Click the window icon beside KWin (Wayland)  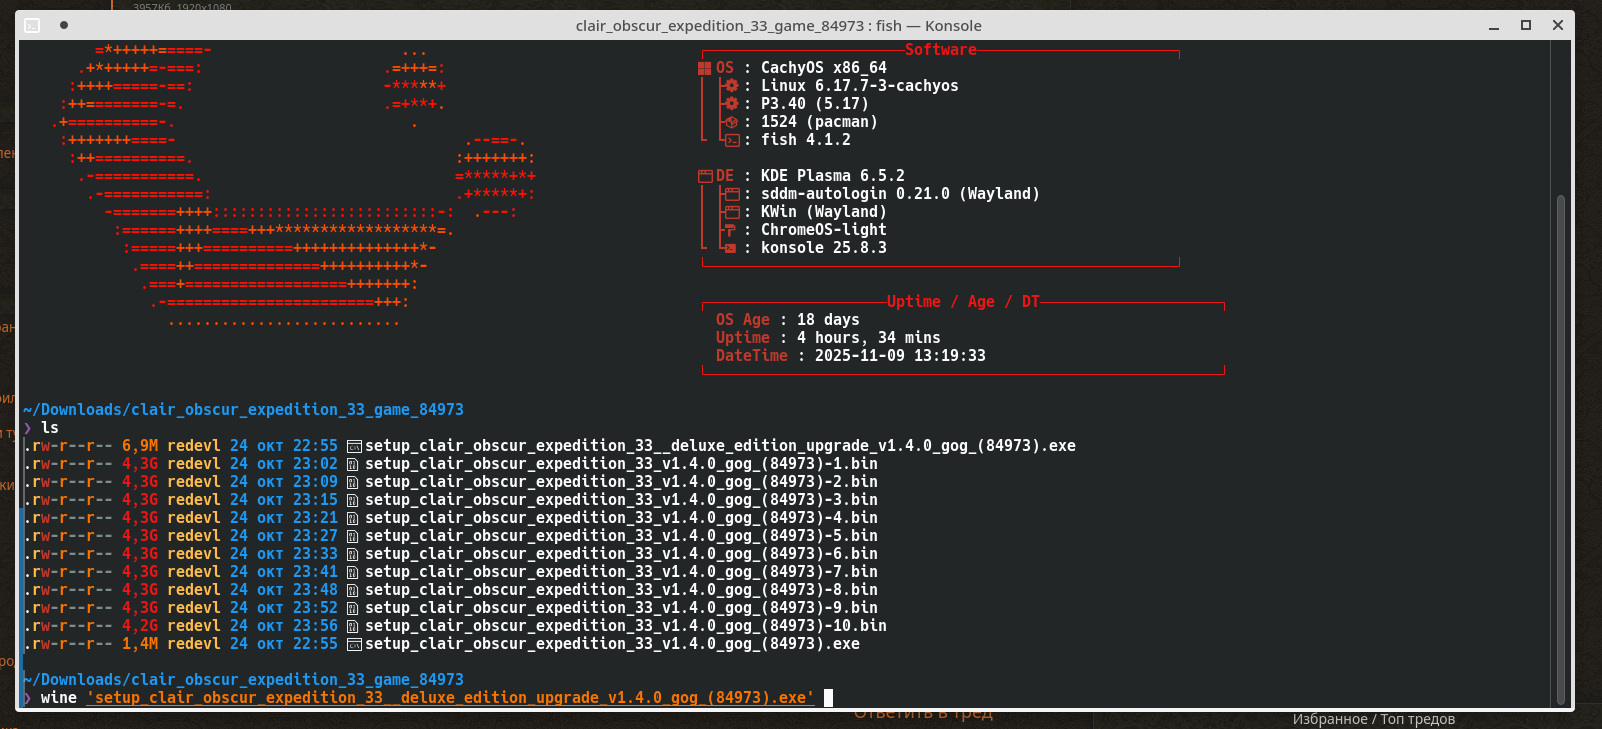[x=731, y=212]
